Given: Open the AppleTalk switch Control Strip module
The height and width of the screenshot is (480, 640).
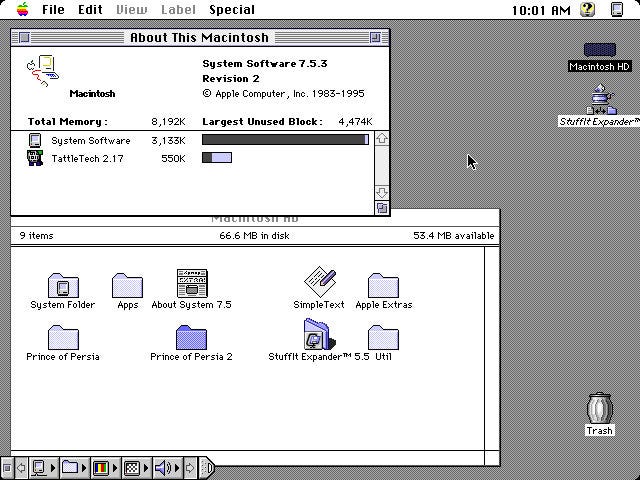Looking at the screenshot, I should [x=44, y=468].
